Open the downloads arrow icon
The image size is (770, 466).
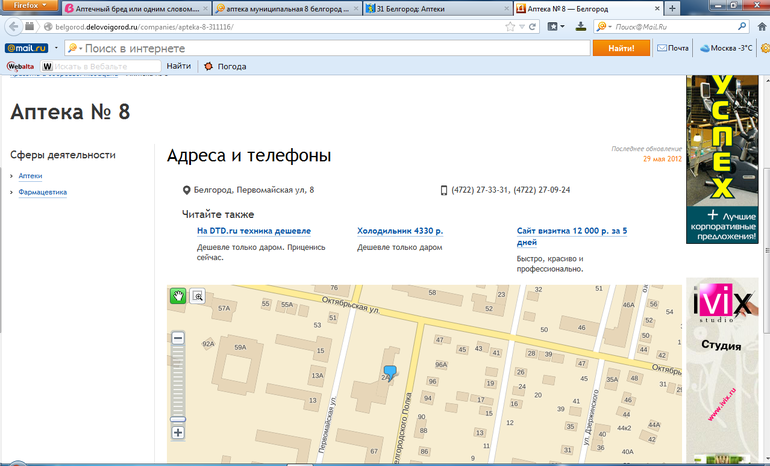point(581,27)
